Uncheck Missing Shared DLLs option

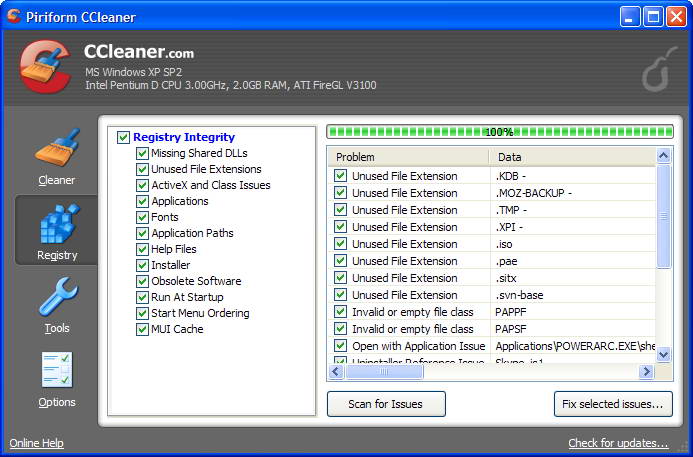tap(142, 153)
